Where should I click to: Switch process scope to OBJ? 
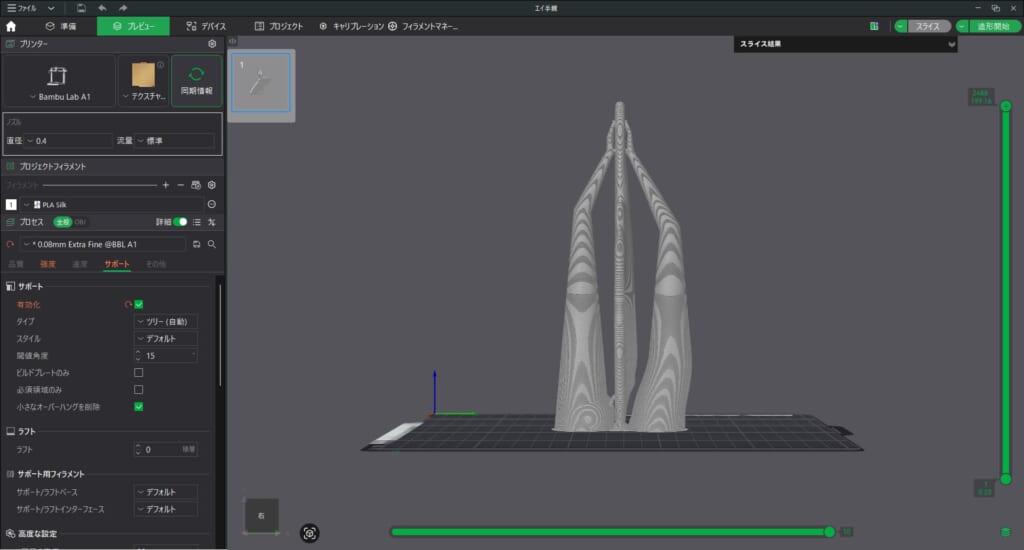[x=80, y=222]
